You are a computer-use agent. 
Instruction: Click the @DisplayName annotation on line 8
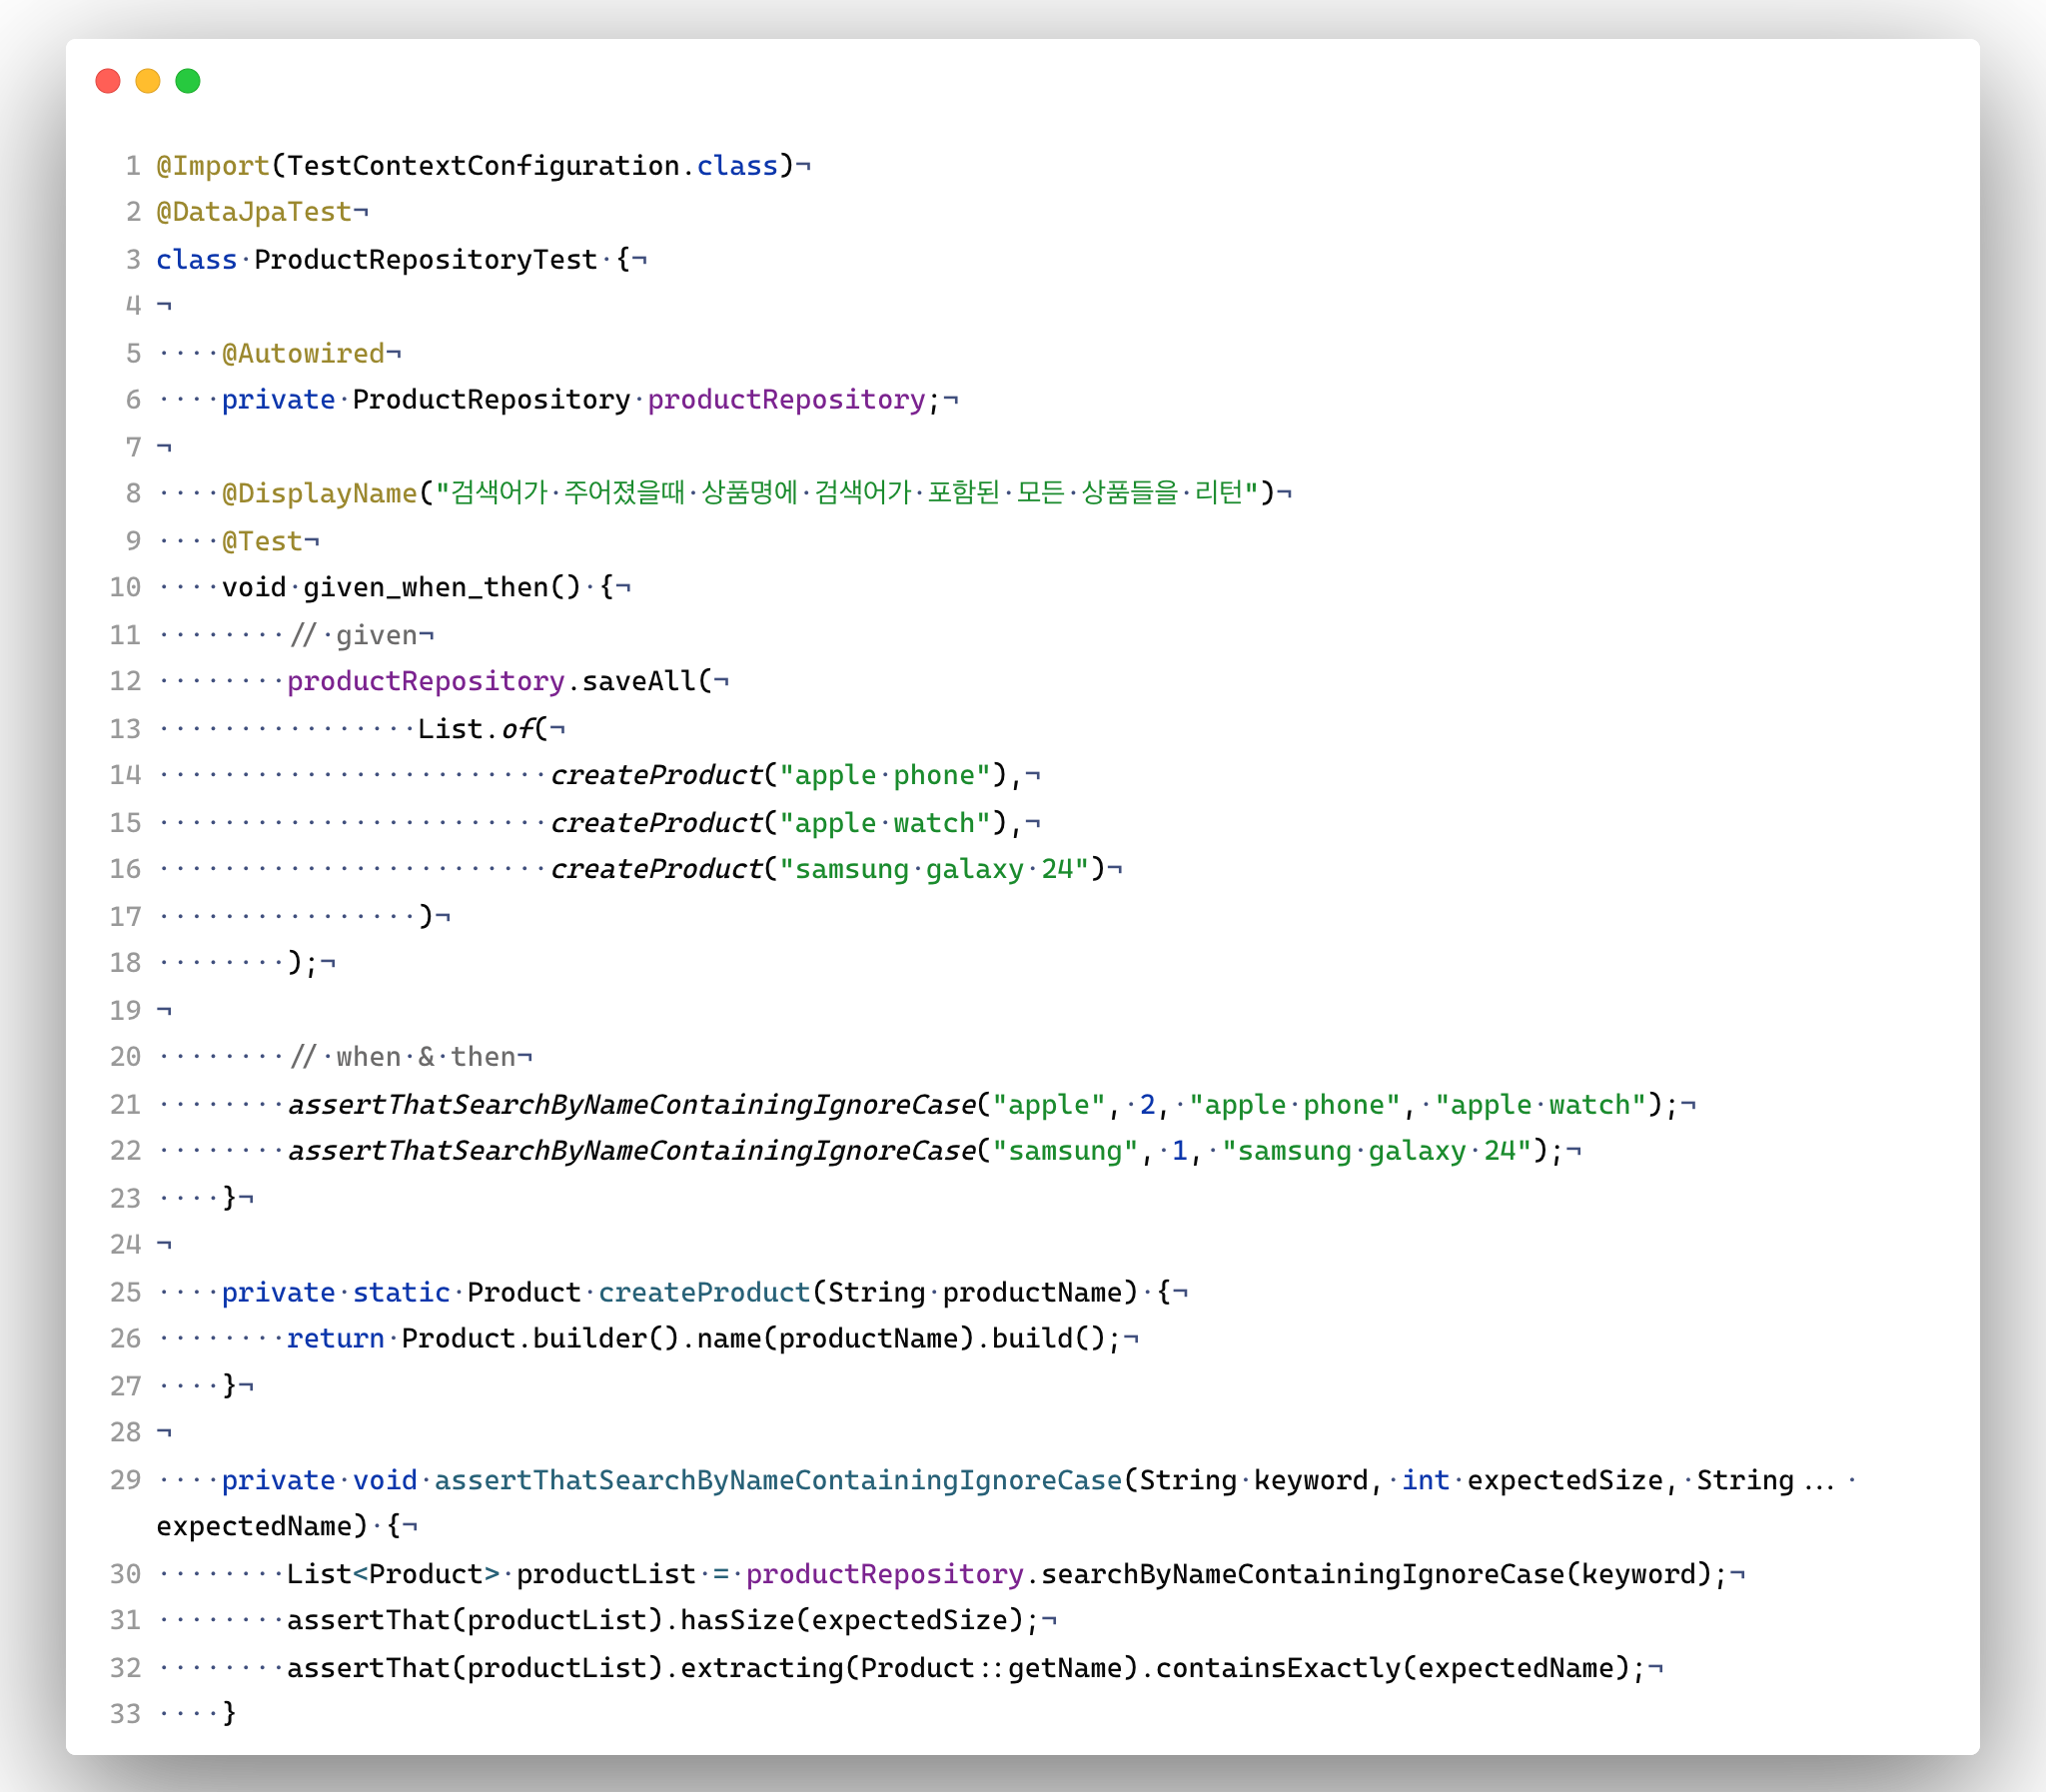tap(319, 493)
